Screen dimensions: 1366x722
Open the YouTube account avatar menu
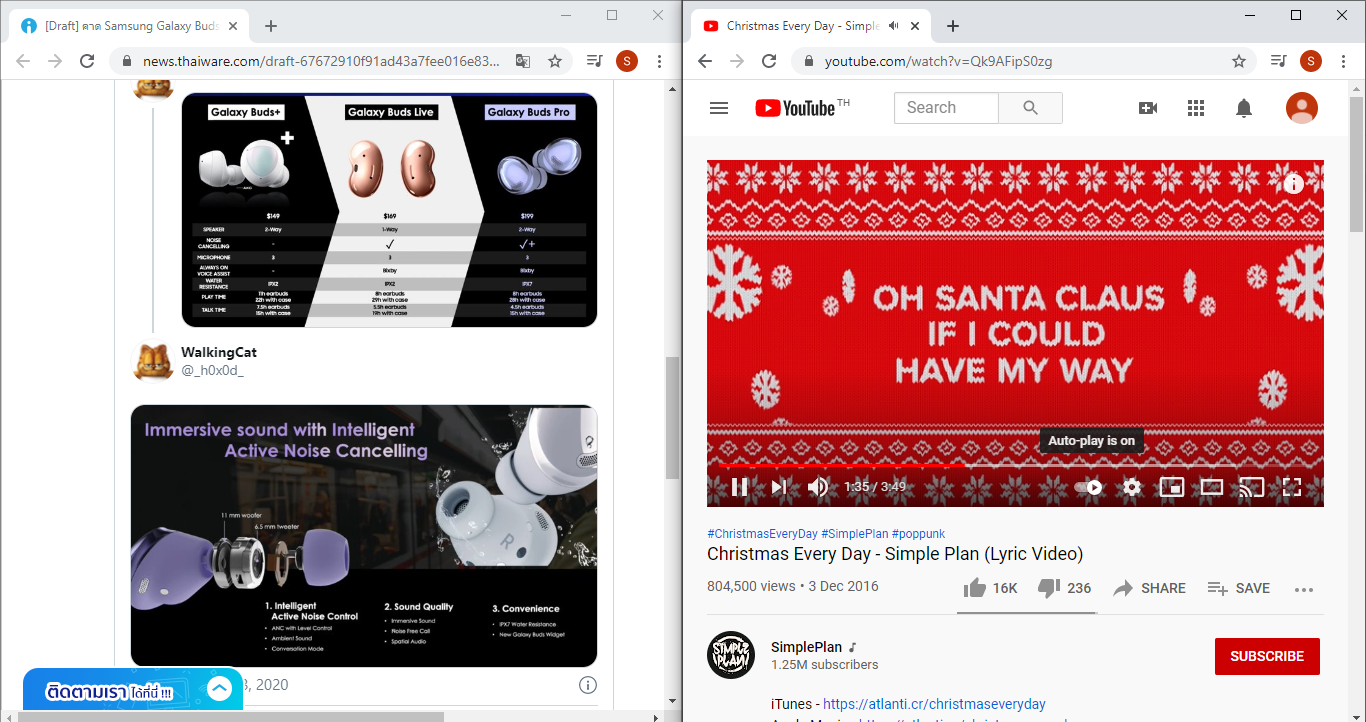pyautogui.click(x=1302, y=108)
